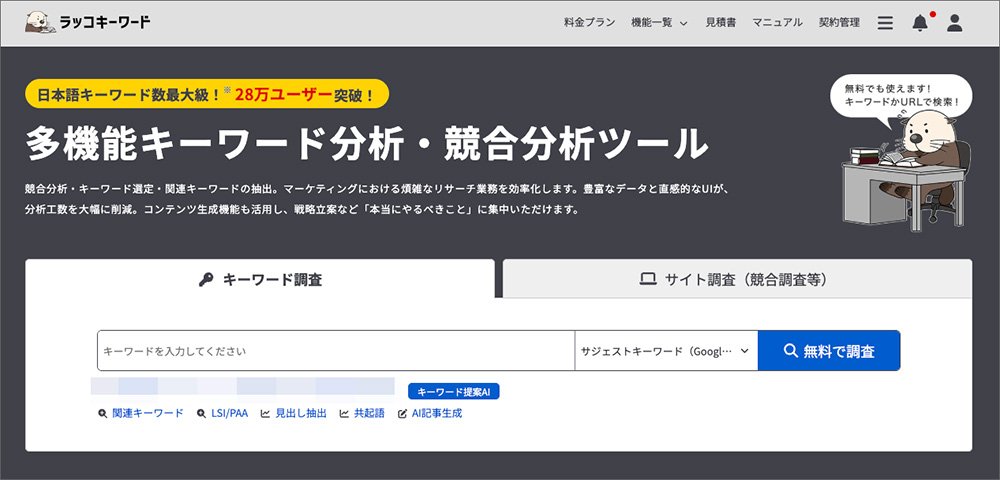Open the 見出し抽出 link
This screenshot has width=1000, height=480.
point(294,413)
